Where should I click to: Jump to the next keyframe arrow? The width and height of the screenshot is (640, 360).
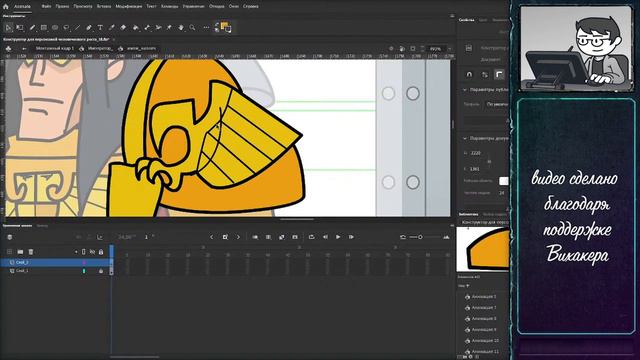point(238,237)
